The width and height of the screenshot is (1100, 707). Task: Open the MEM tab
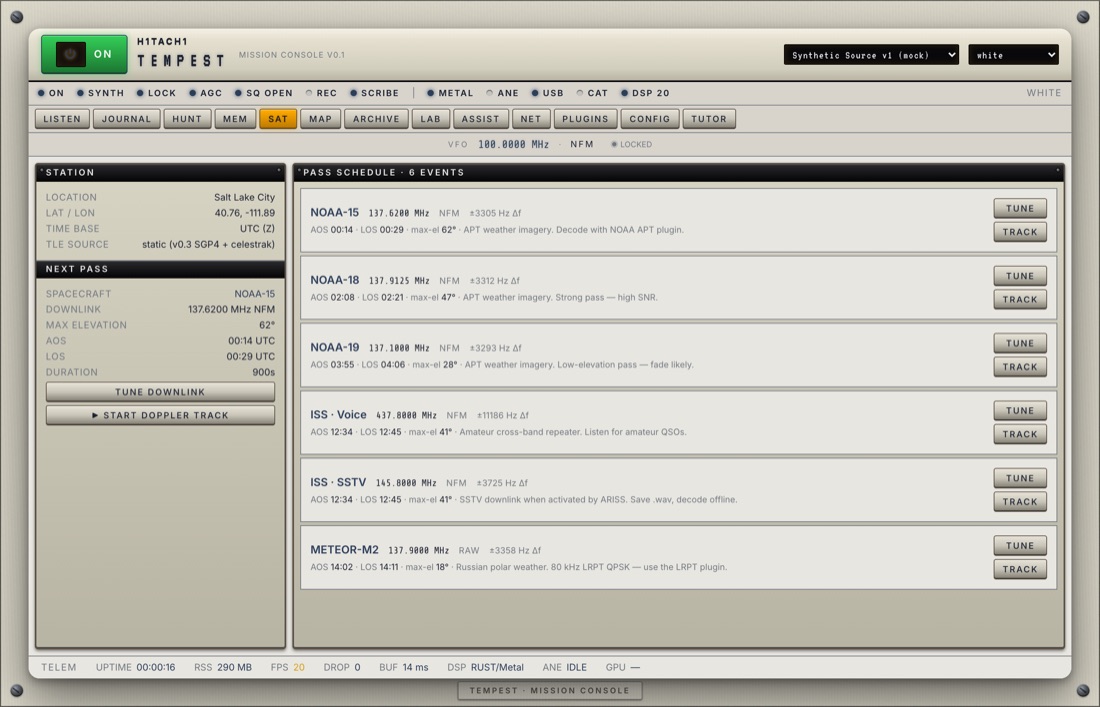click(x=235, y=119)
